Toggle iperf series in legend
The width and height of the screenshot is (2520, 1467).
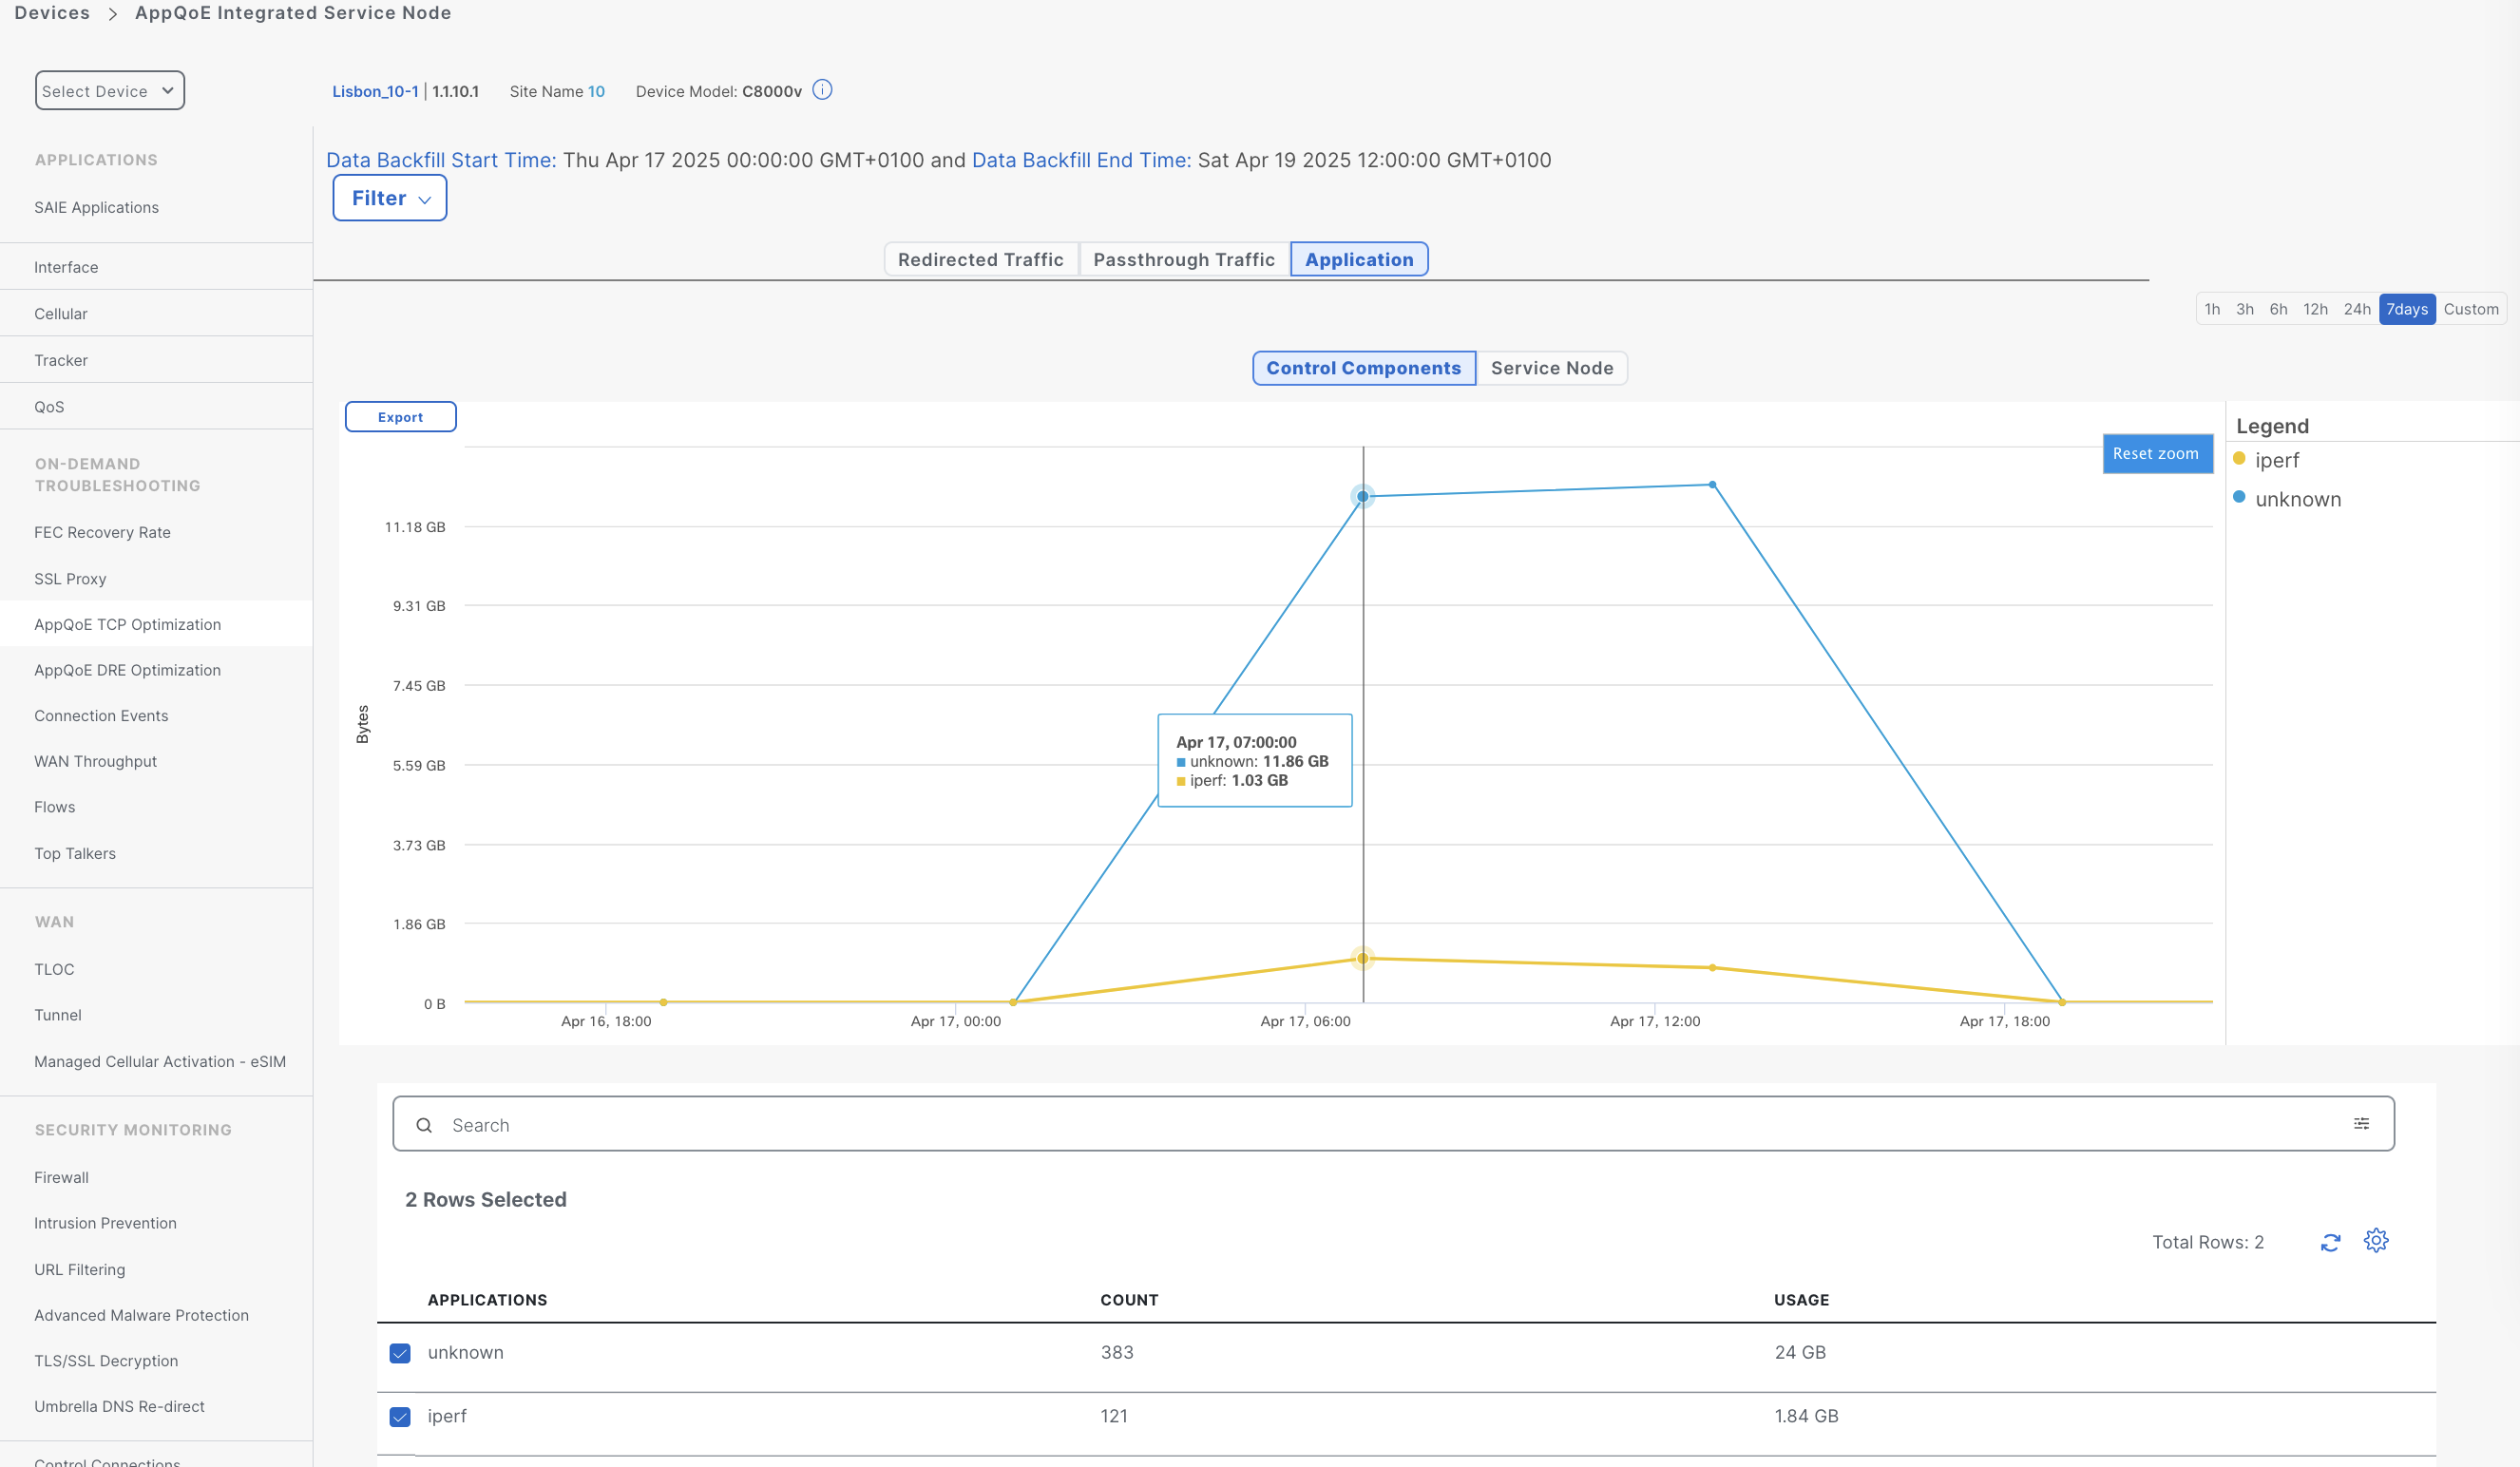2276,460
